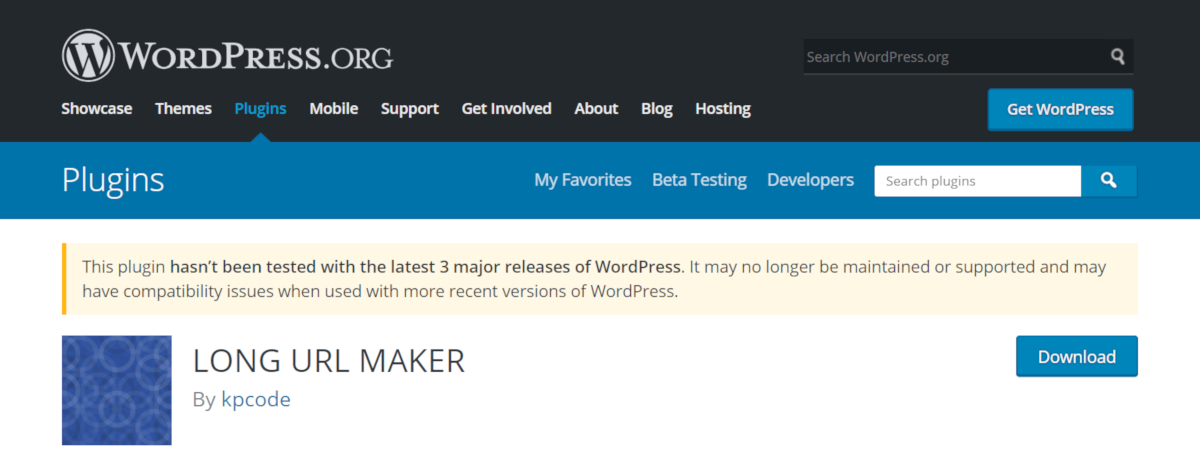Click the WordPress.org logo
The height and width of the screenshot is (450, 1200).
pyautogui.click(x=227, y=55)
